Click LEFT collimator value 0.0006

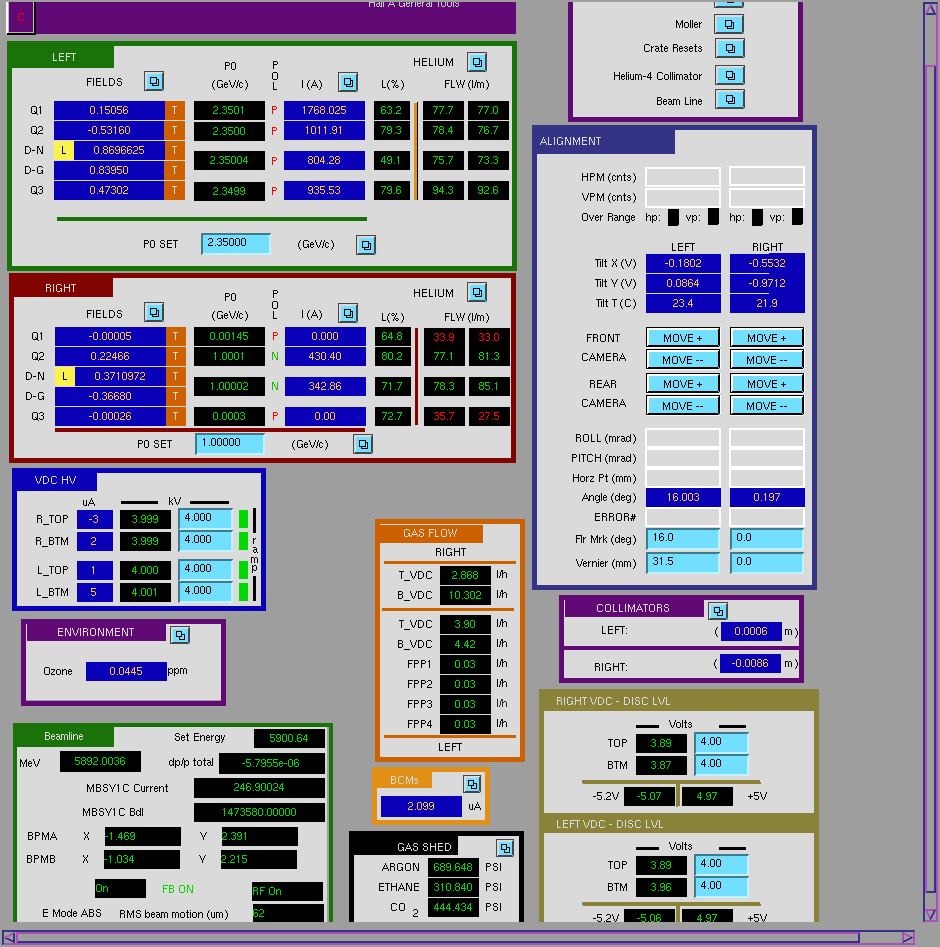coord(751,631)
